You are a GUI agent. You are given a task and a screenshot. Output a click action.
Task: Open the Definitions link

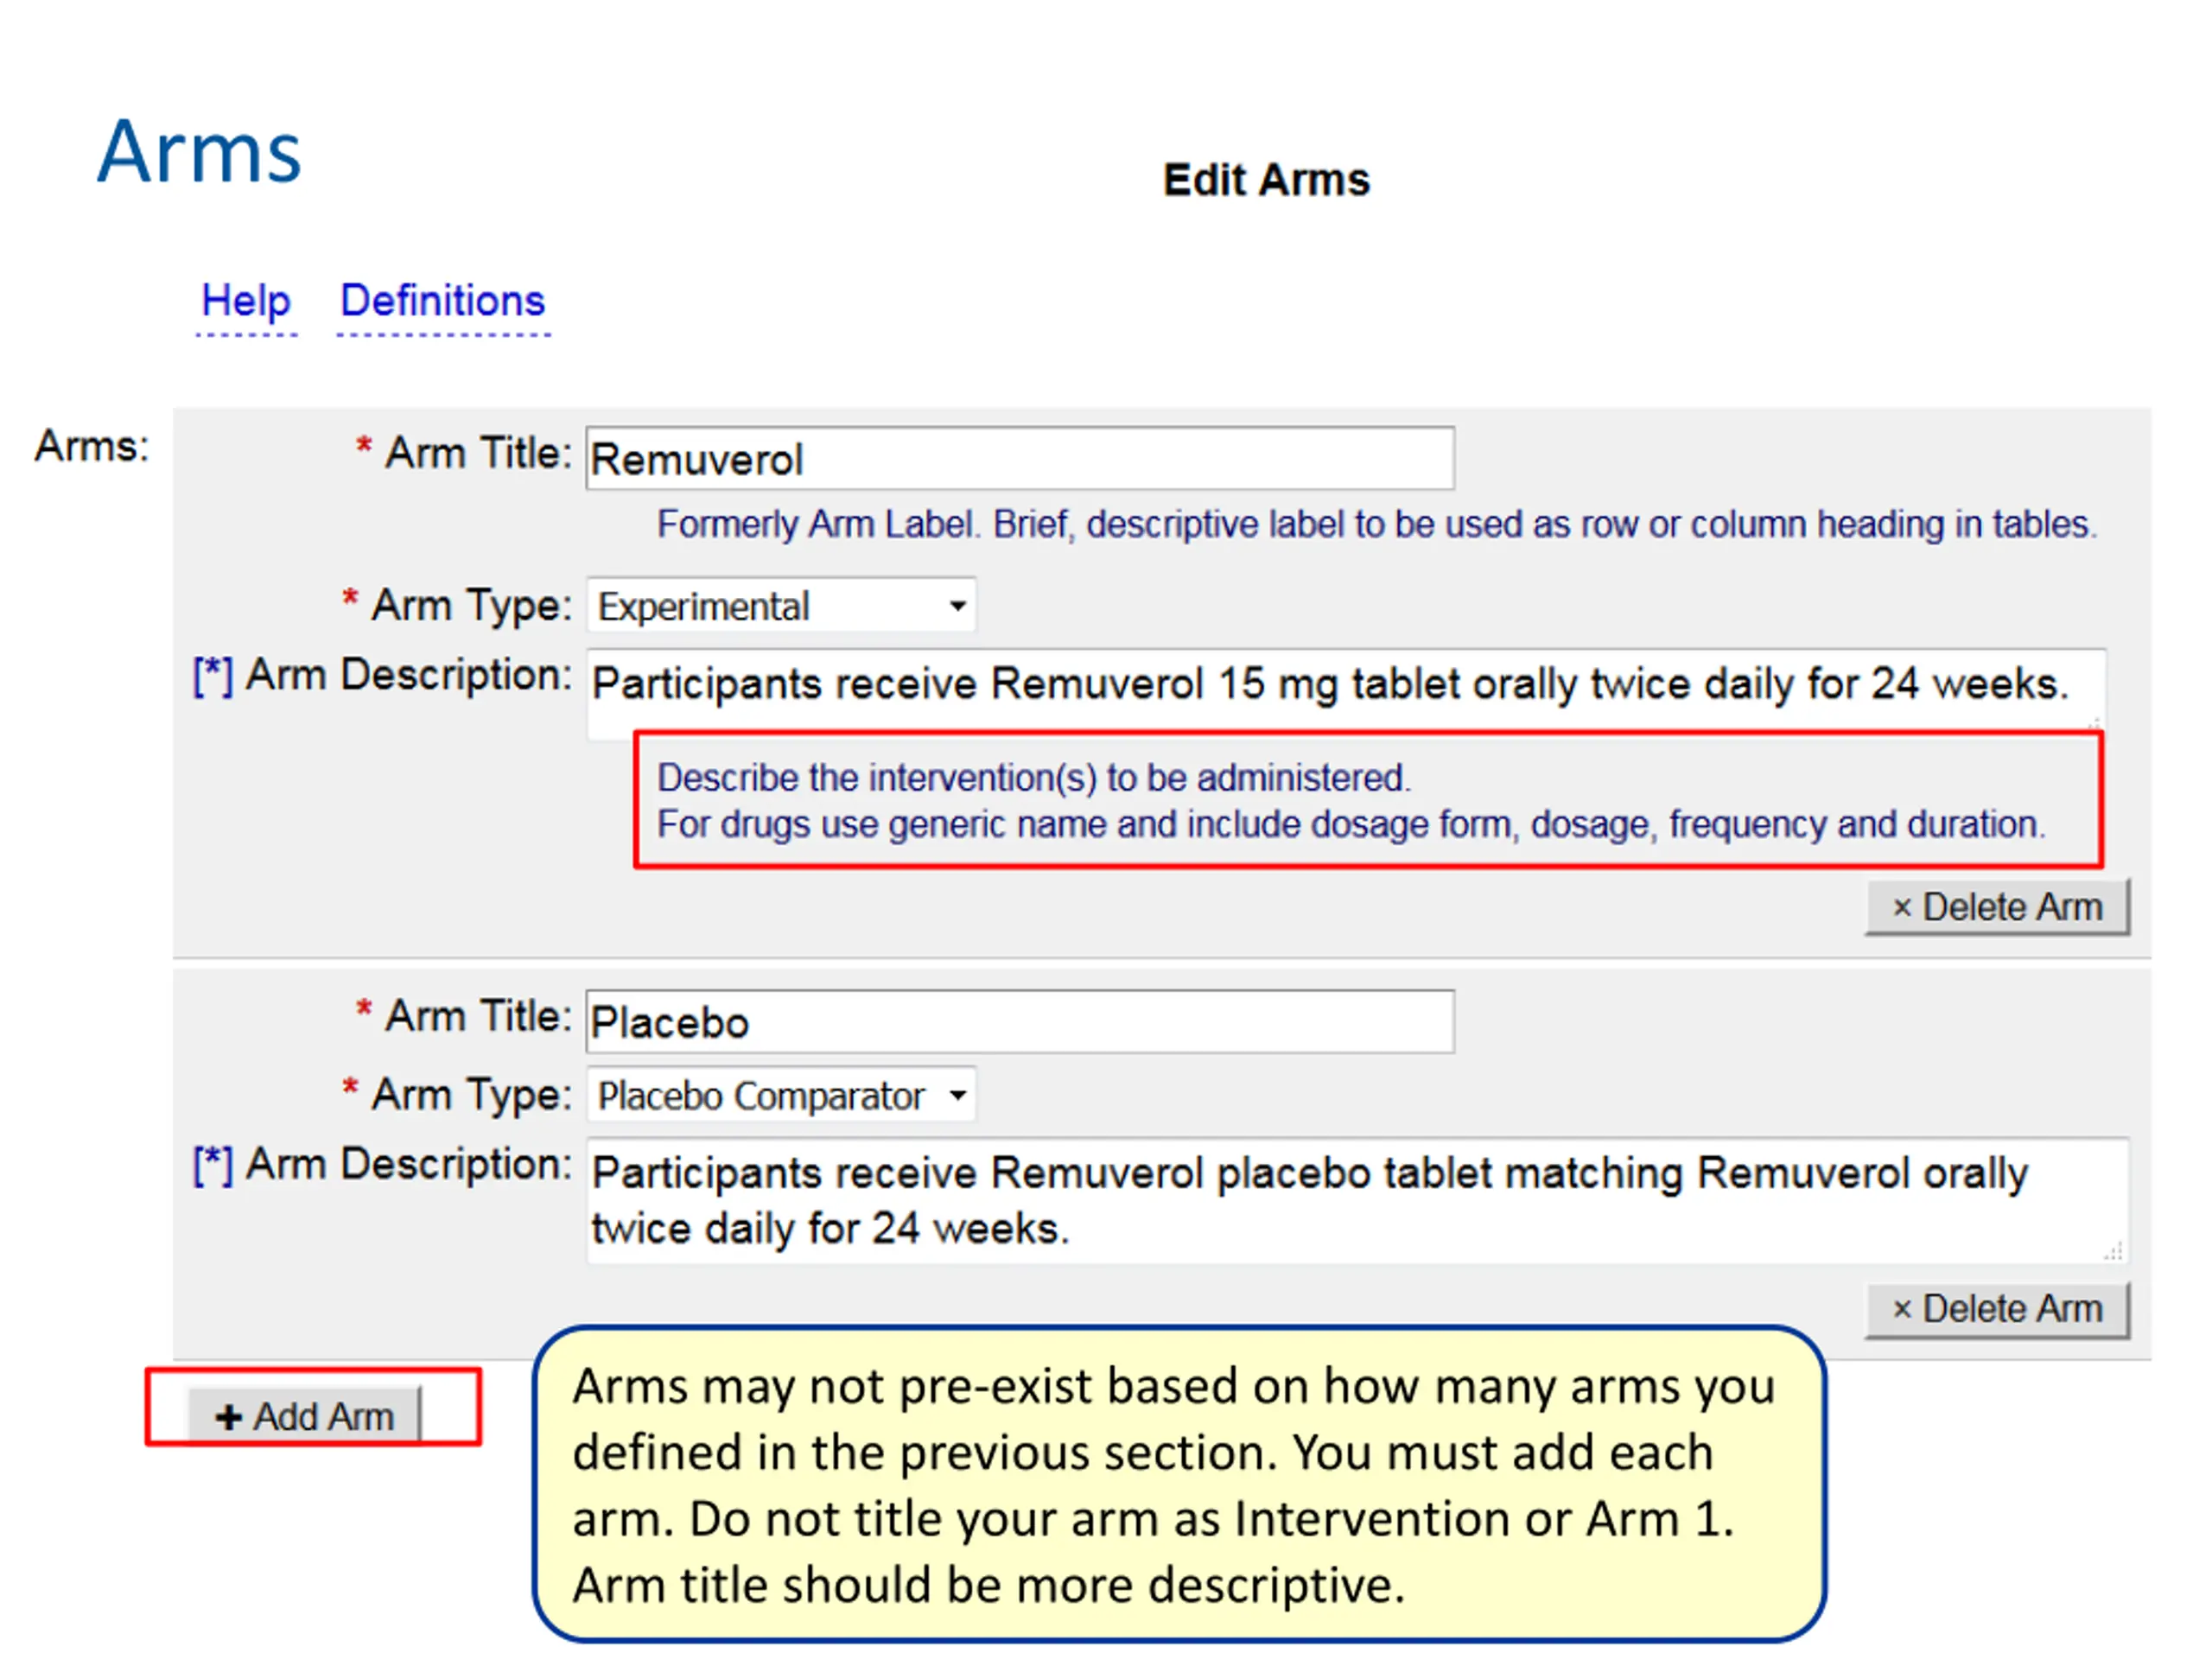point(443,301)
